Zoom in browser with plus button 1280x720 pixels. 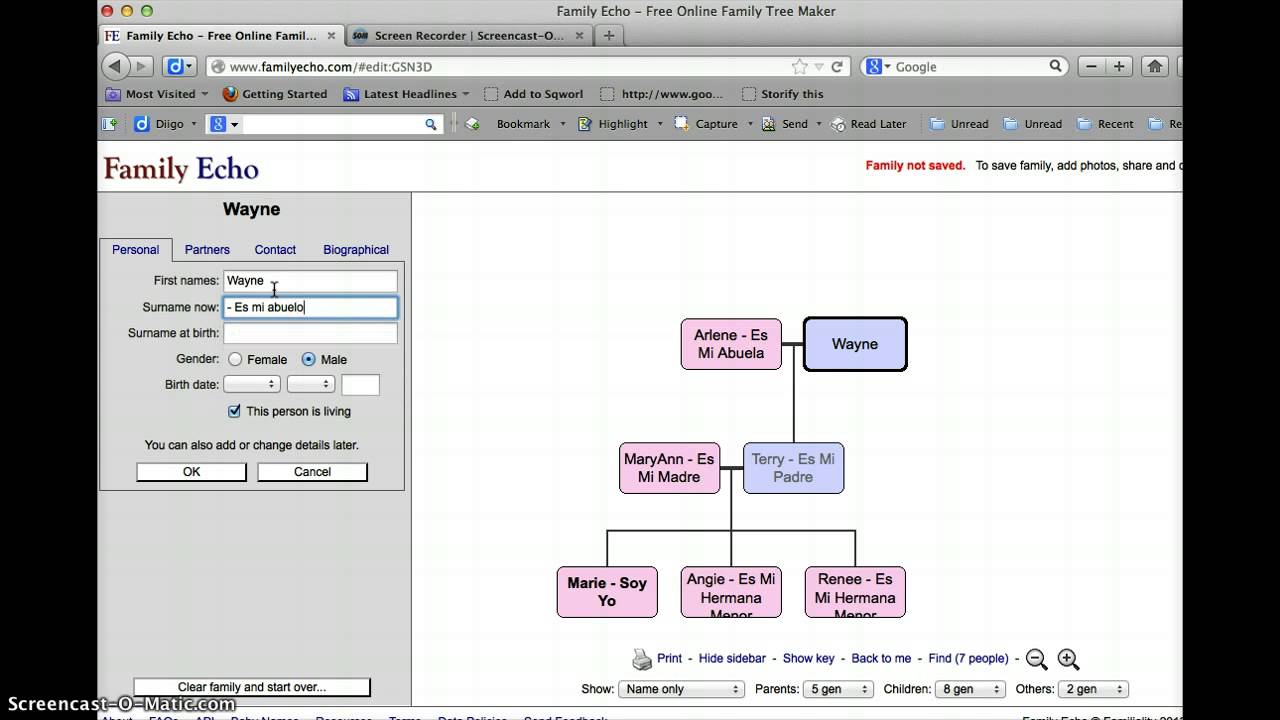[x=1119, y=66]
